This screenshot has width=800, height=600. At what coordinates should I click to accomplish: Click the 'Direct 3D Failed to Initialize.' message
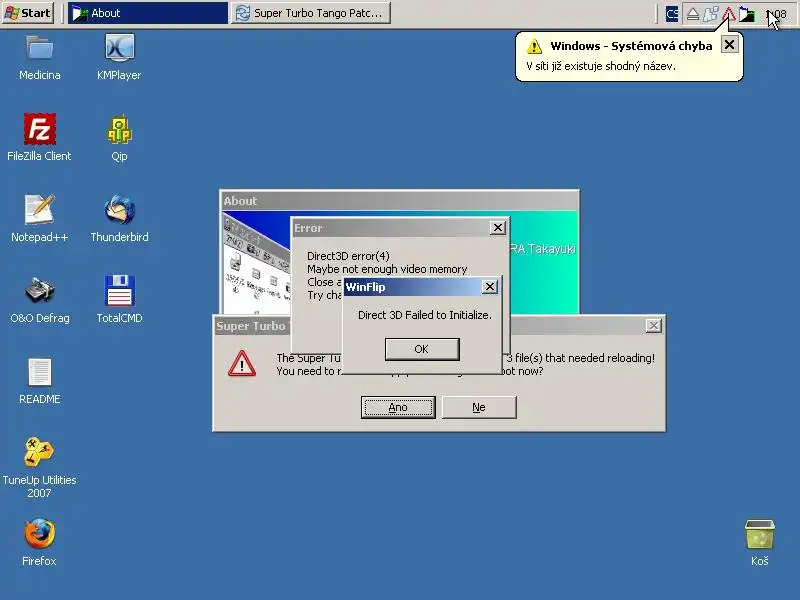click(x=424, y=315)
